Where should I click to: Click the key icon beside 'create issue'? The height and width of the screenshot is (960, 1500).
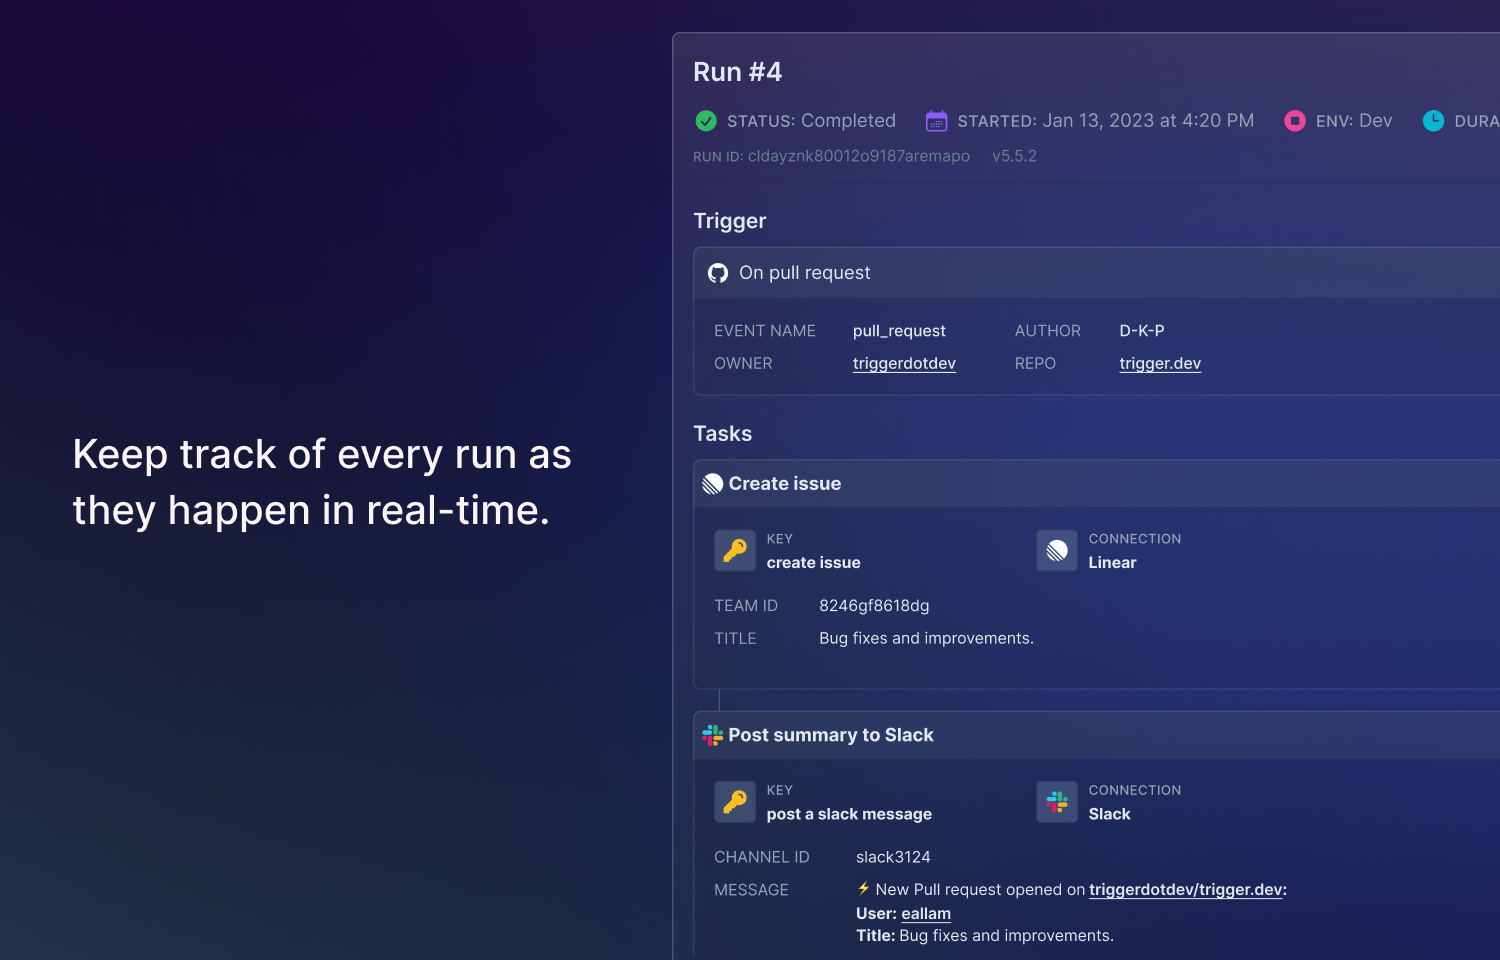point(735,551)
